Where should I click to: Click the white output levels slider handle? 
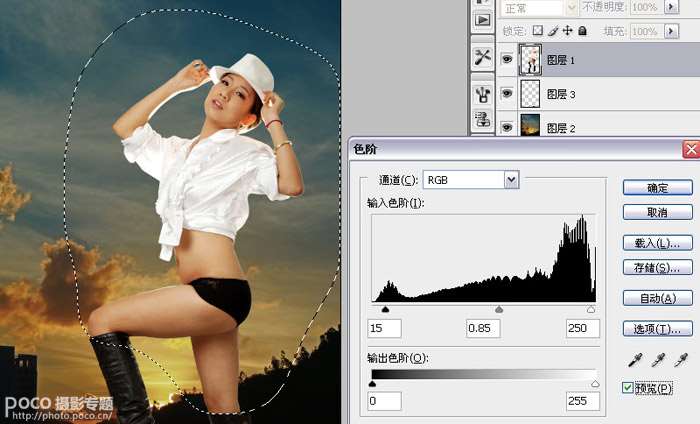tap(595, 383)
